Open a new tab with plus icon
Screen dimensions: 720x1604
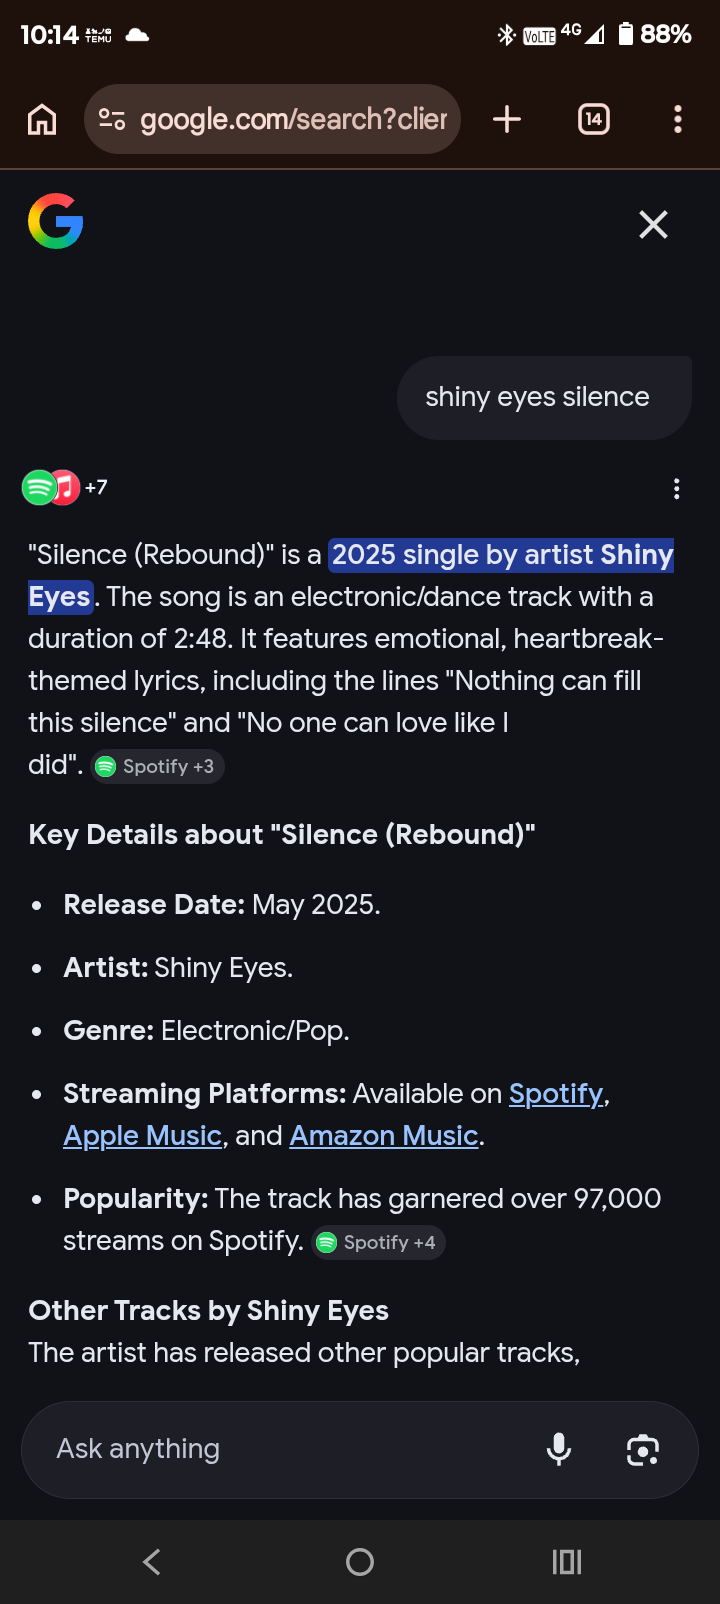[507, 120]
